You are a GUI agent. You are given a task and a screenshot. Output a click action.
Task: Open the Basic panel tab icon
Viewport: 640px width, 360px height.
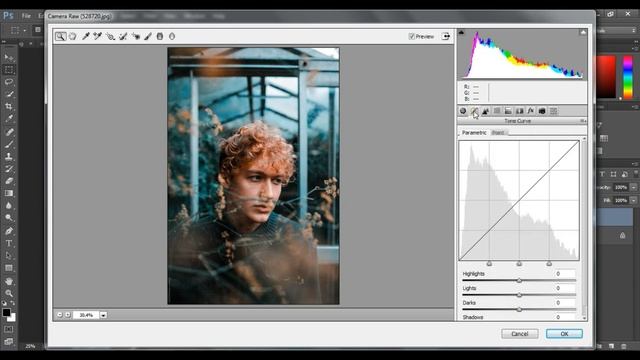463,111
